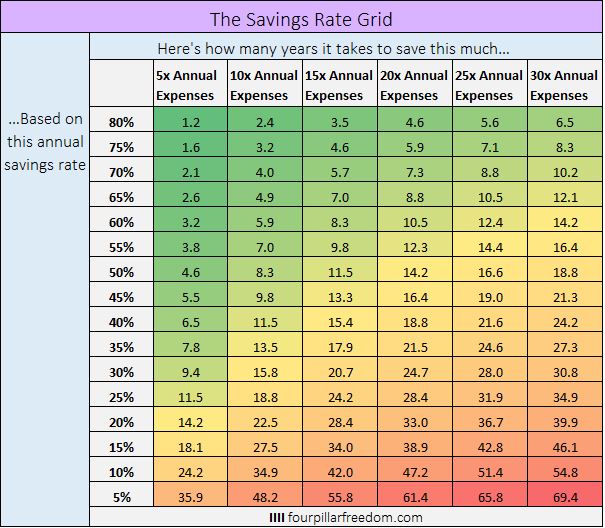
Task: Select the 25x Annual Expenses column header
Action: coord(490,84)
